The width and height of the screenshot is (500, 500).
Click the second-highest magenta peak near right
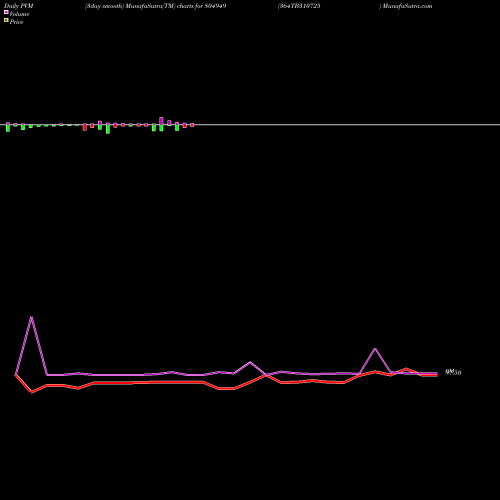pos(375,349)
